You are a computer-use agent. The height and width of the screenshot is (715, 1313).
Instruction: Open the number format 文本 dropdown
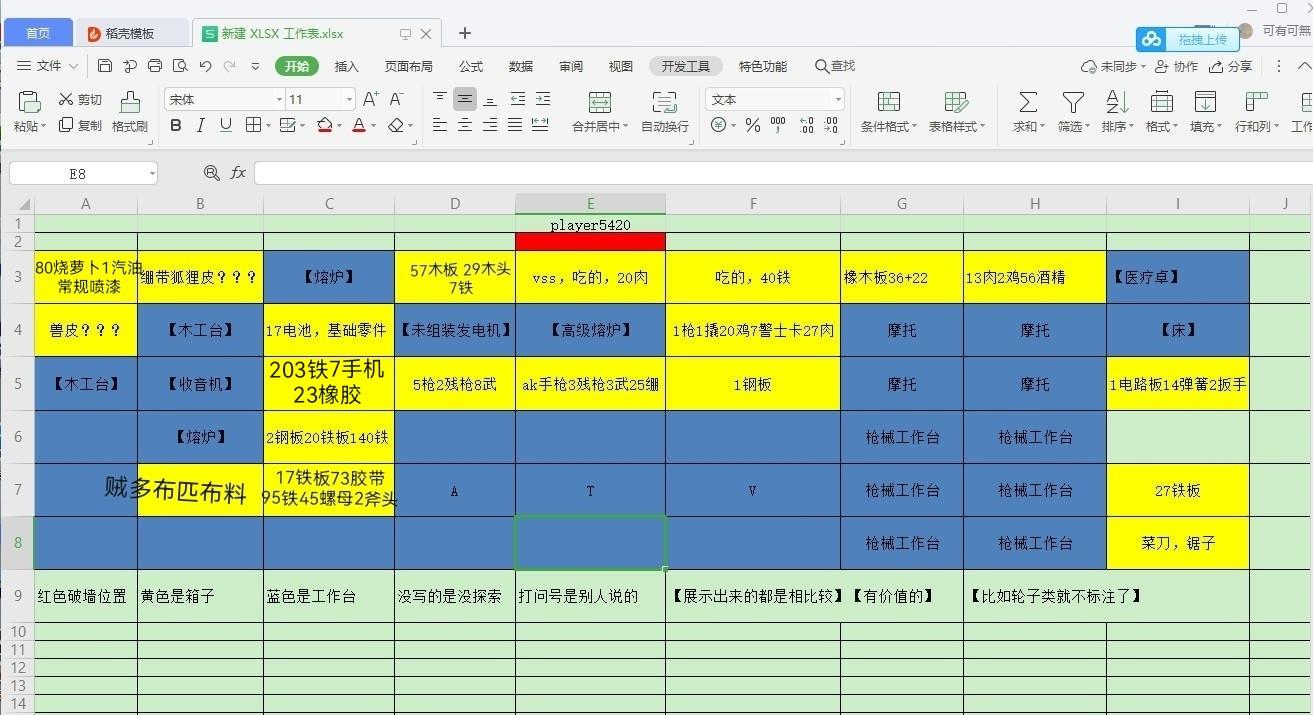[837, 99]
